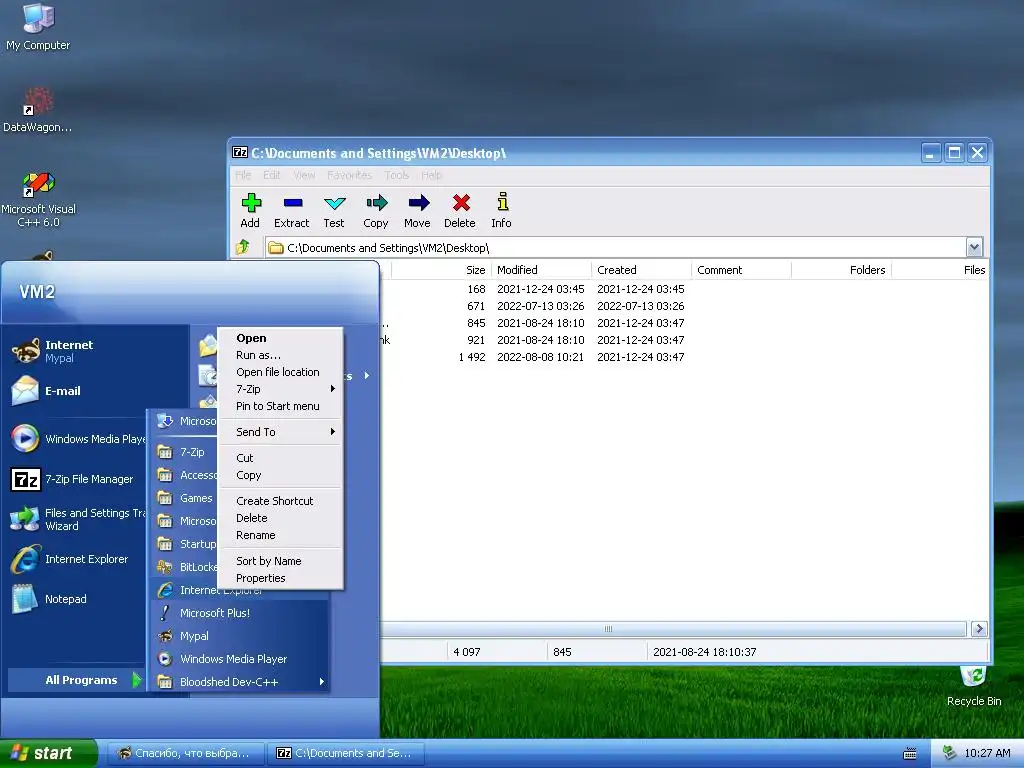Choose Cut in the context menu
Screen dimensions: 1024x768
(x=280, y=458)
